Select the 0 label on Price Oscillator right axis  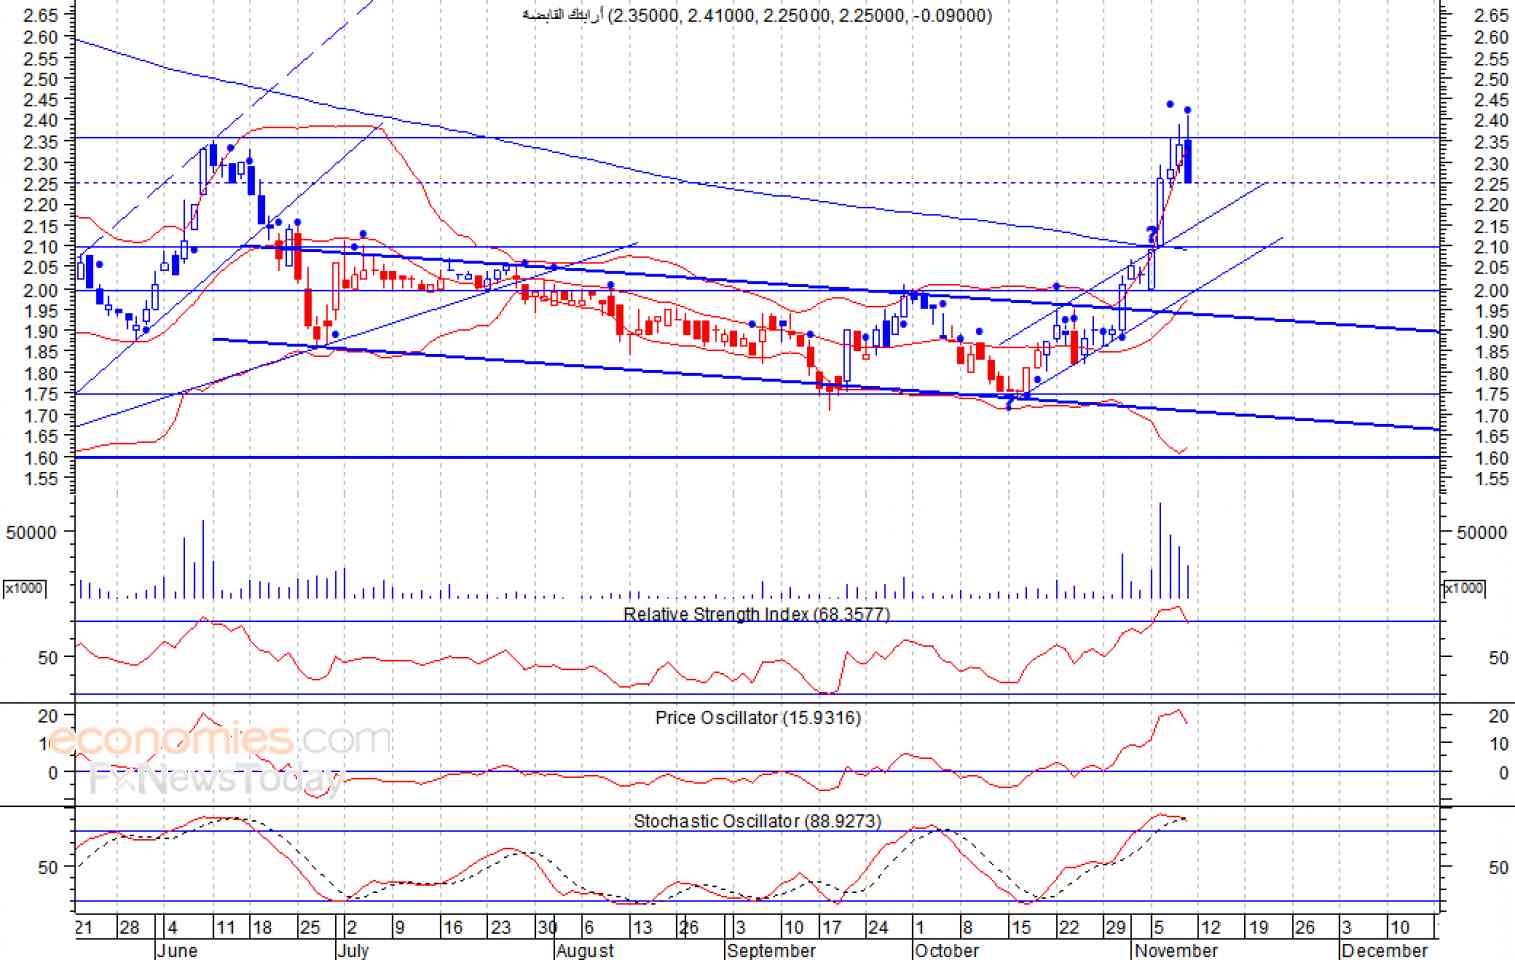(x=1503, y=773)
